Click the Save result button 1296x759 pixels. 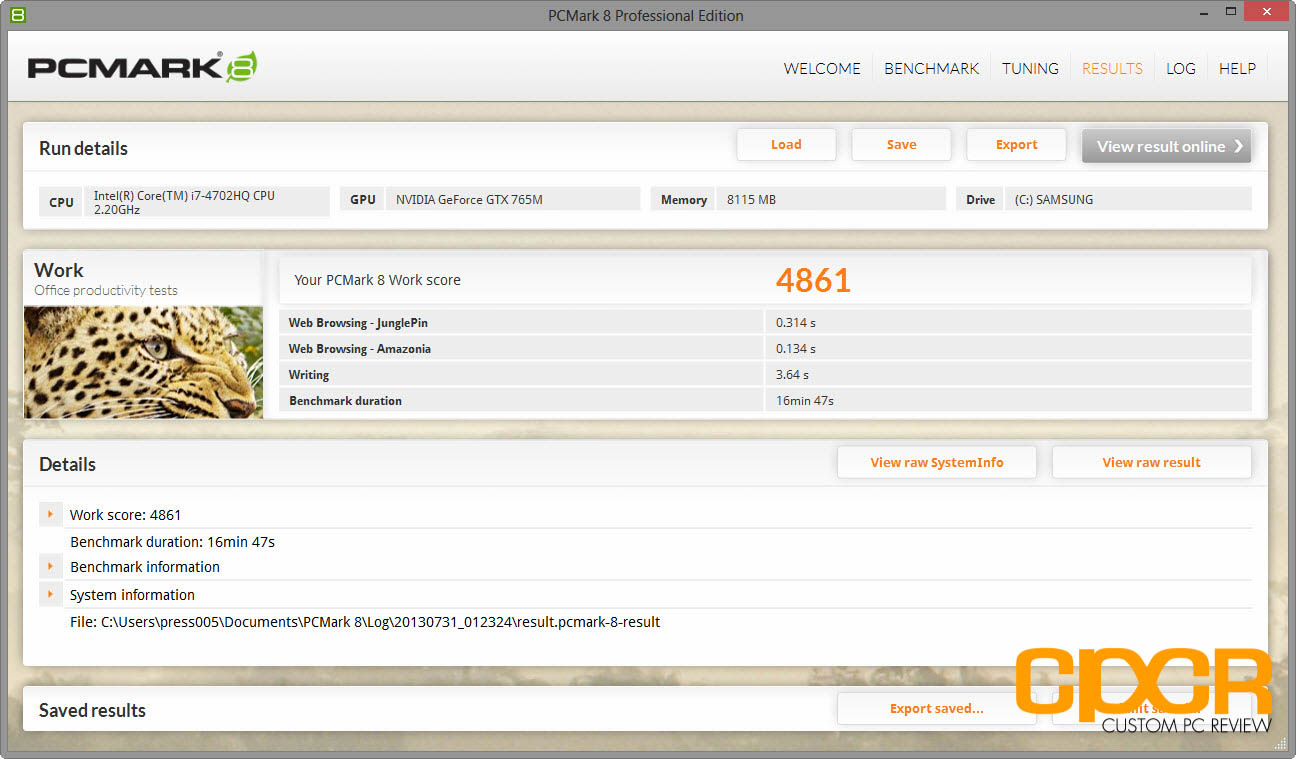(x=901, y=144)
